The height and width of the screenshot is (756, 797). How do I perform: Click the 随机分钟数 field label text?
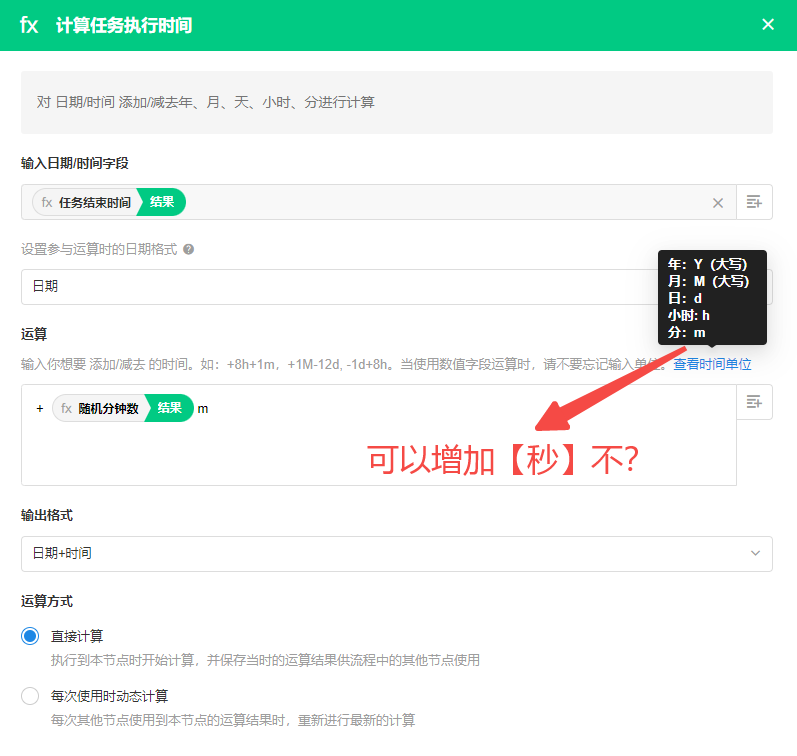click(x=108, y=408)
